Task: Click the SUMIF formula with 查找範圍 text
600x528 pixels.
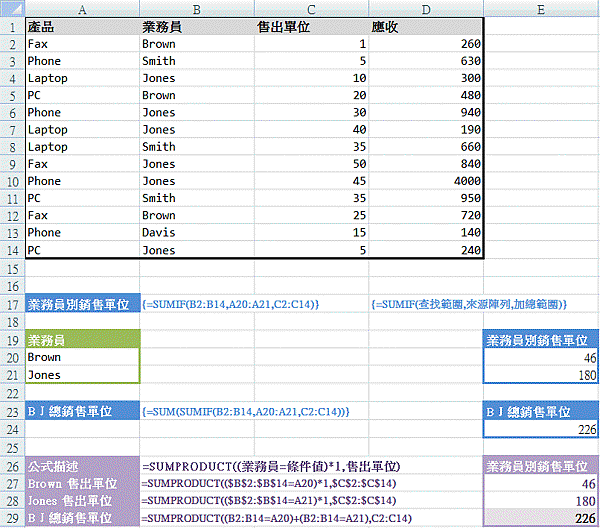Action: (469, 305)
